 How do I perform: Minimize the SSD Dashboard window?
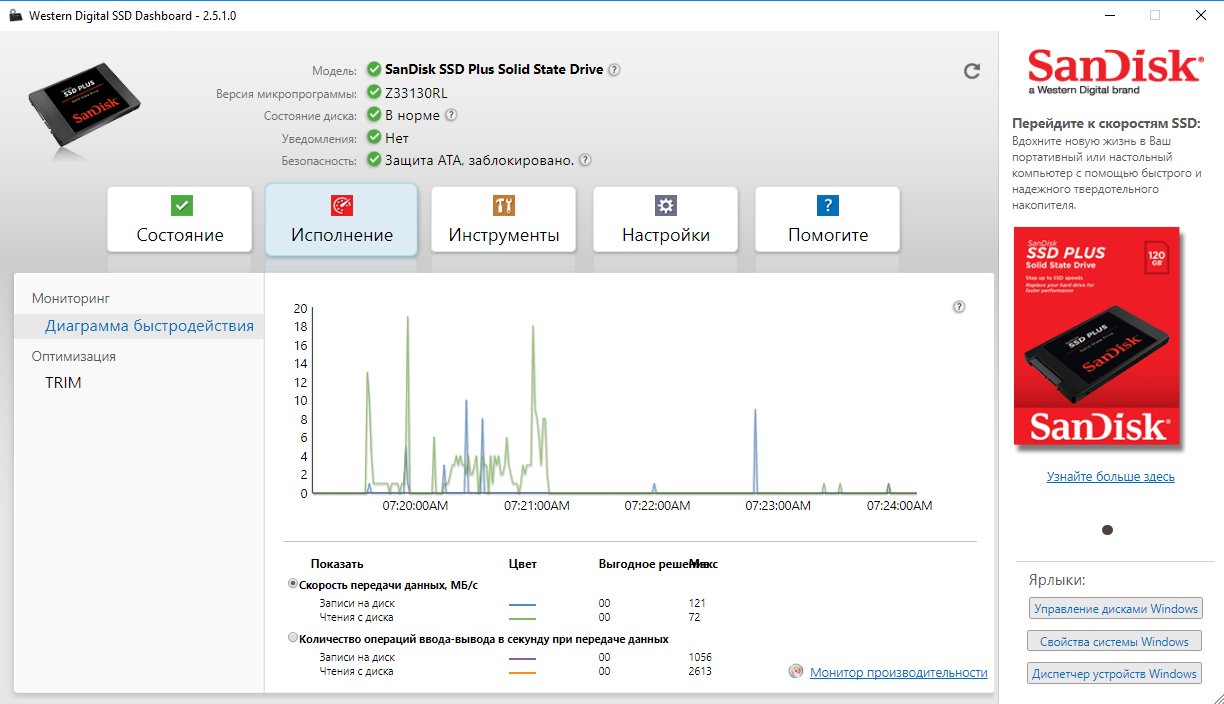[1108, 16]
